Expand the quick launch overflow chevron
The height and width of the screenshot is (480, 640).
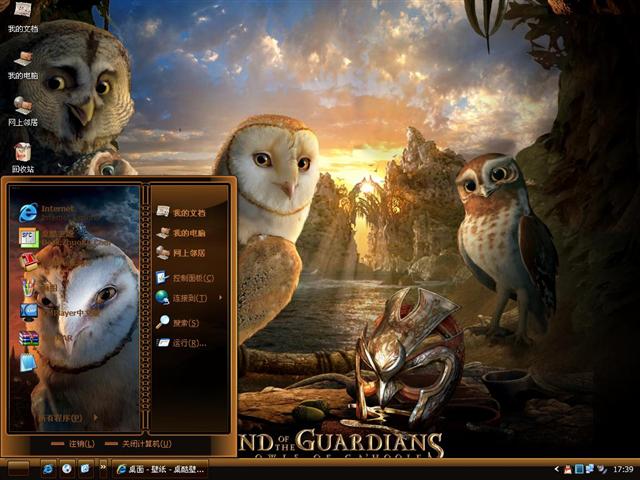pos(103,467)
